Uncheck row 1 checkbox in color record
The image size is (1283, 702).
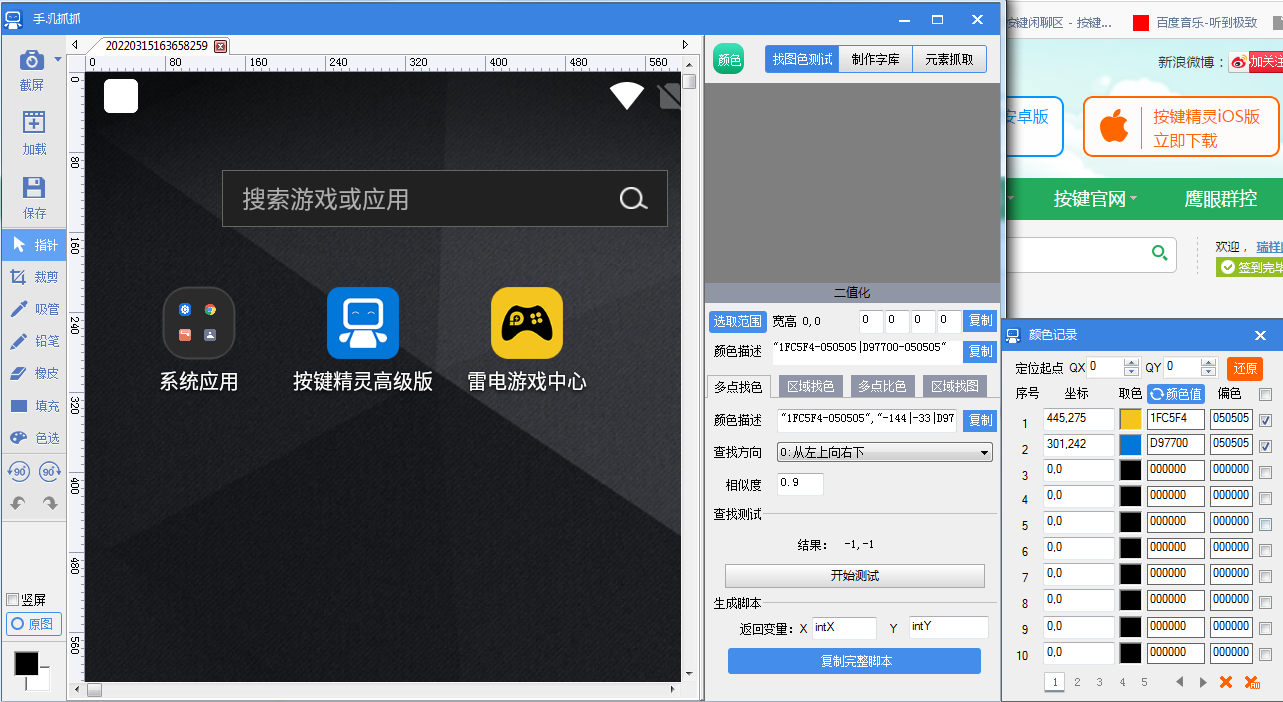click(1265, 420)
